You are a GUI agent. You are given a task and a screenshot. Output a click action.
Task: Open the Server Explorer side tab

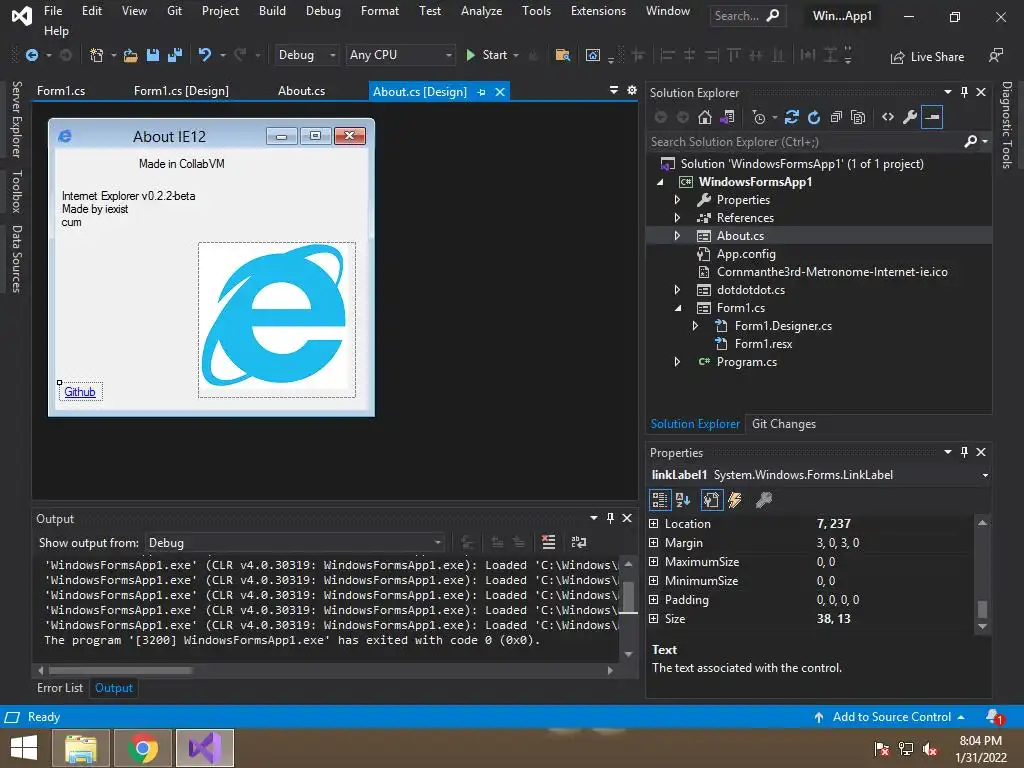tap(17, 120)
